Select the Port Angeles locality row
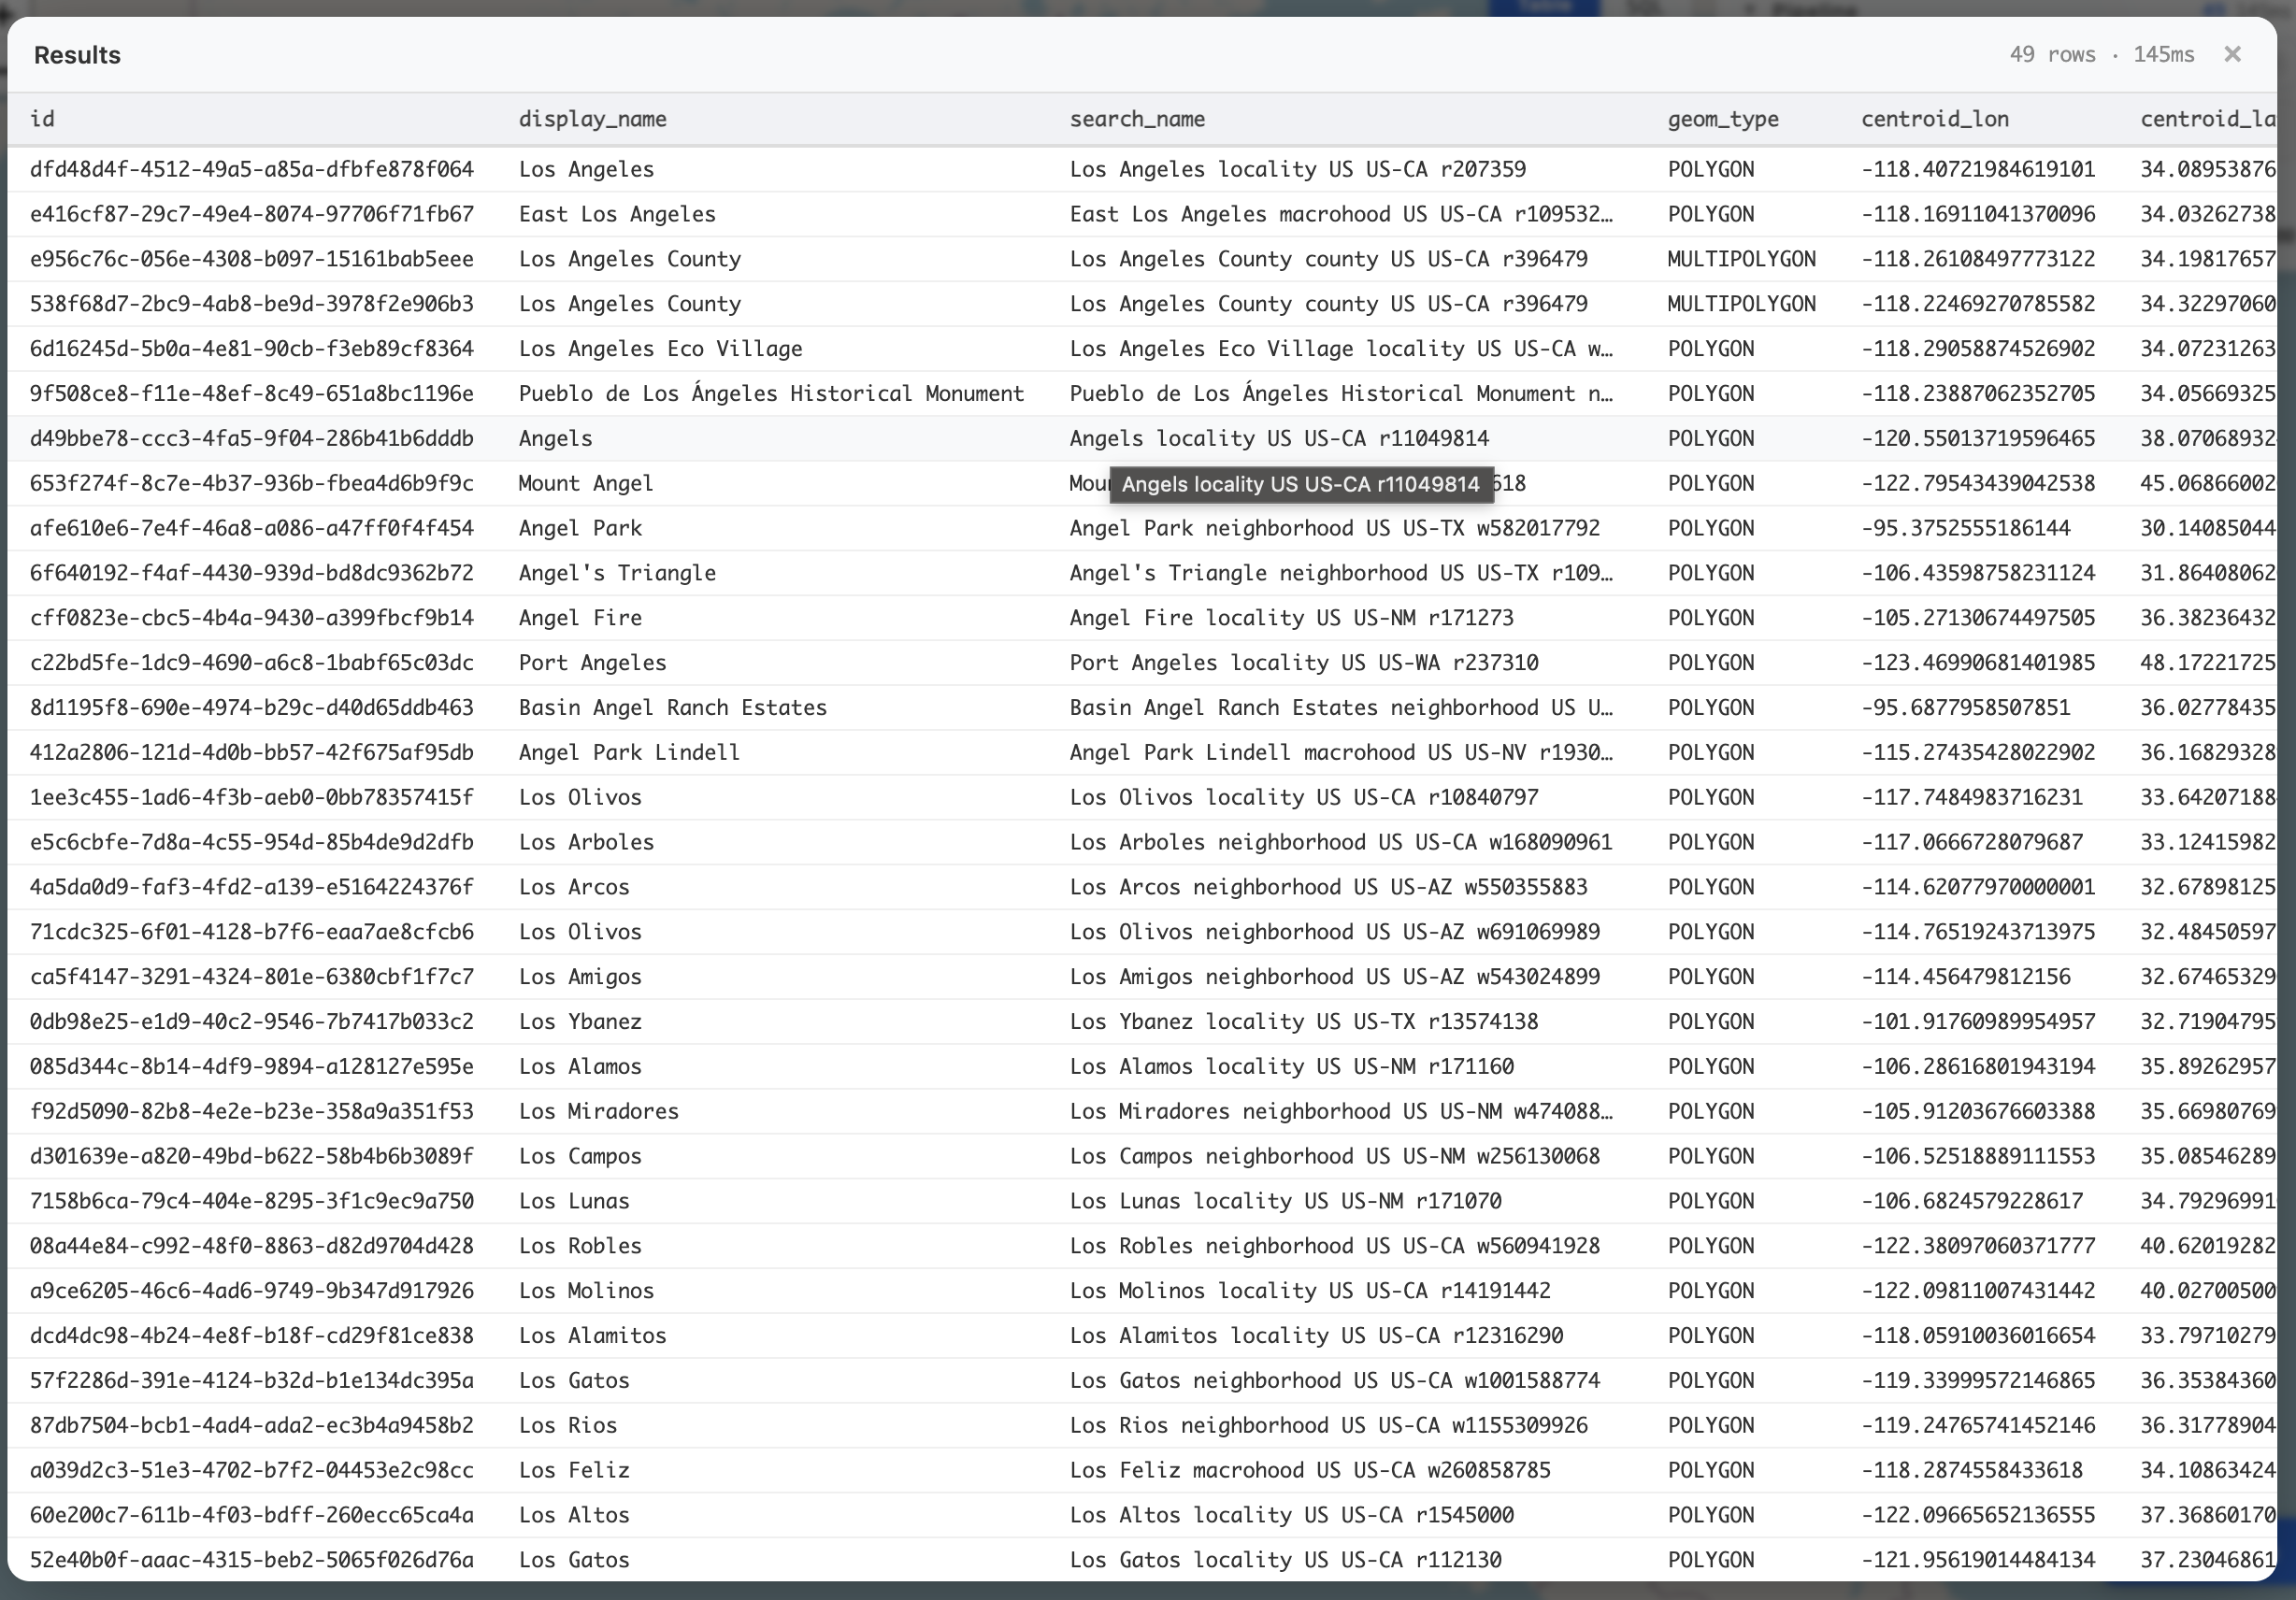The height and width of the screenshot is (1600, 2296). pos(592,662)
